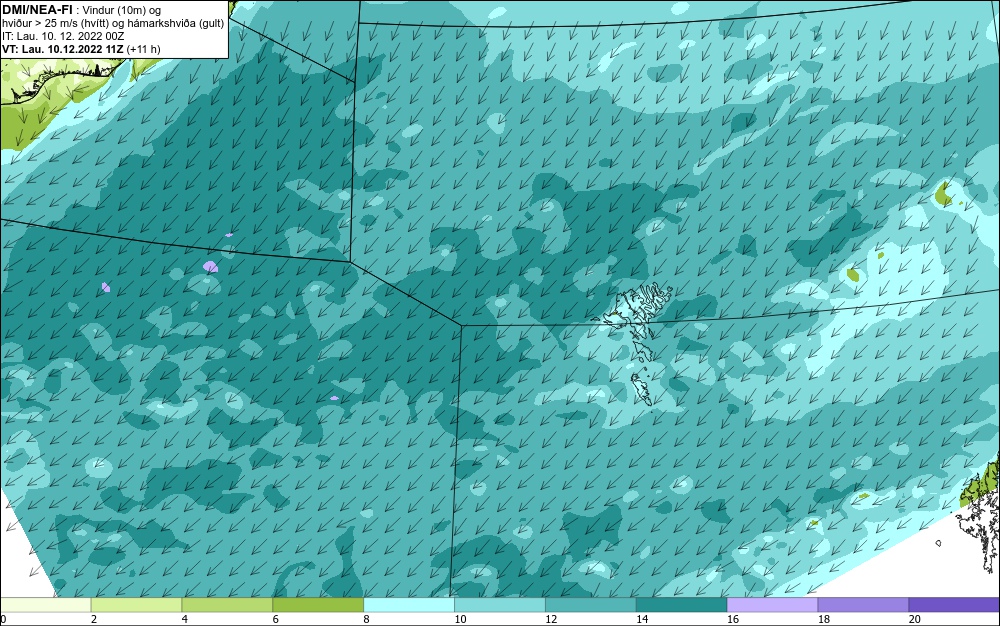This screenshot has width=1000, height=626.
Task: Click the 8–10 m/s pale cyan legend swatch
Action: (x=409, y=605)
